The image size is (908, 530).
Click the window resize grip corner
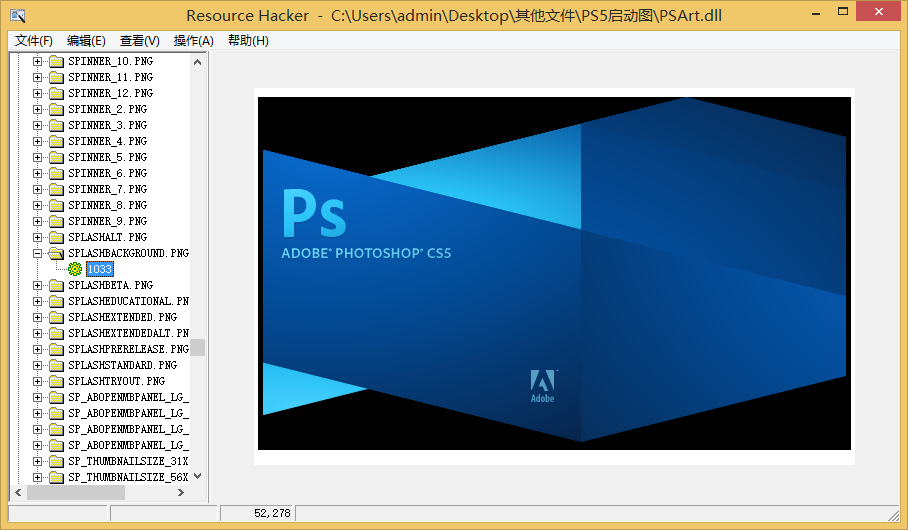895,514
